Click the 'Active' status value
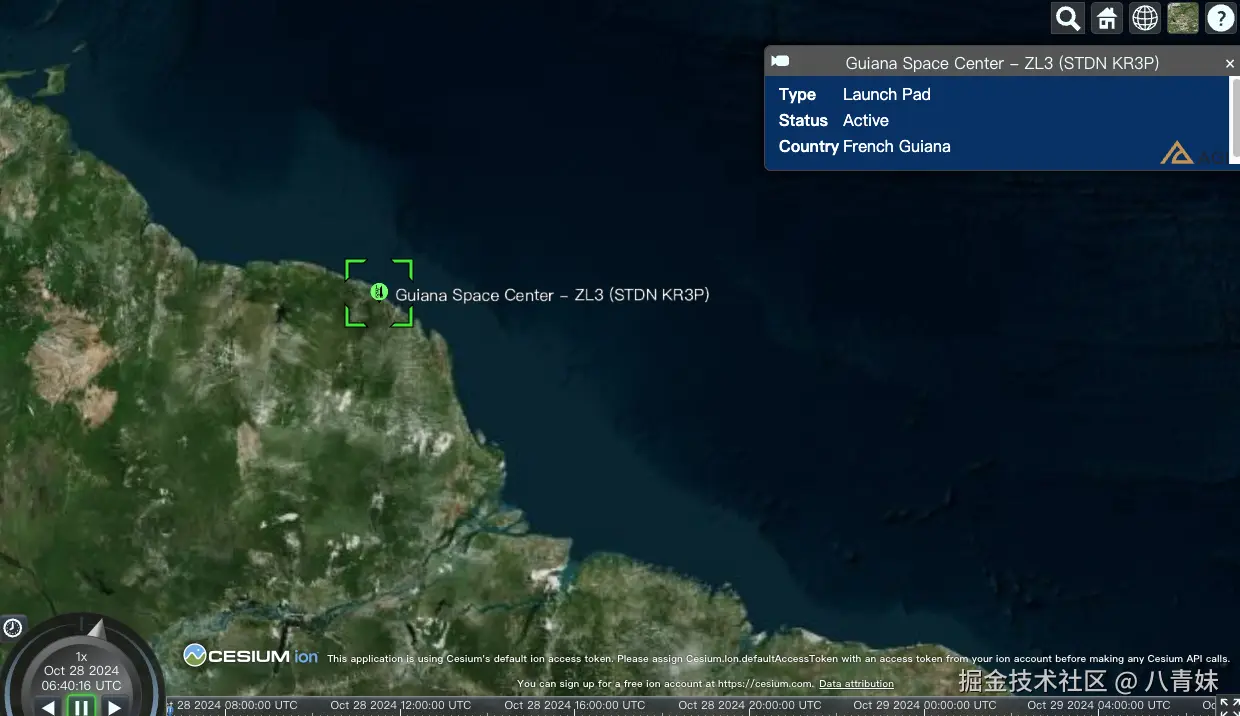Viewport: 1240px width, 716px height. pyautogui.click(x=866, y=120)
